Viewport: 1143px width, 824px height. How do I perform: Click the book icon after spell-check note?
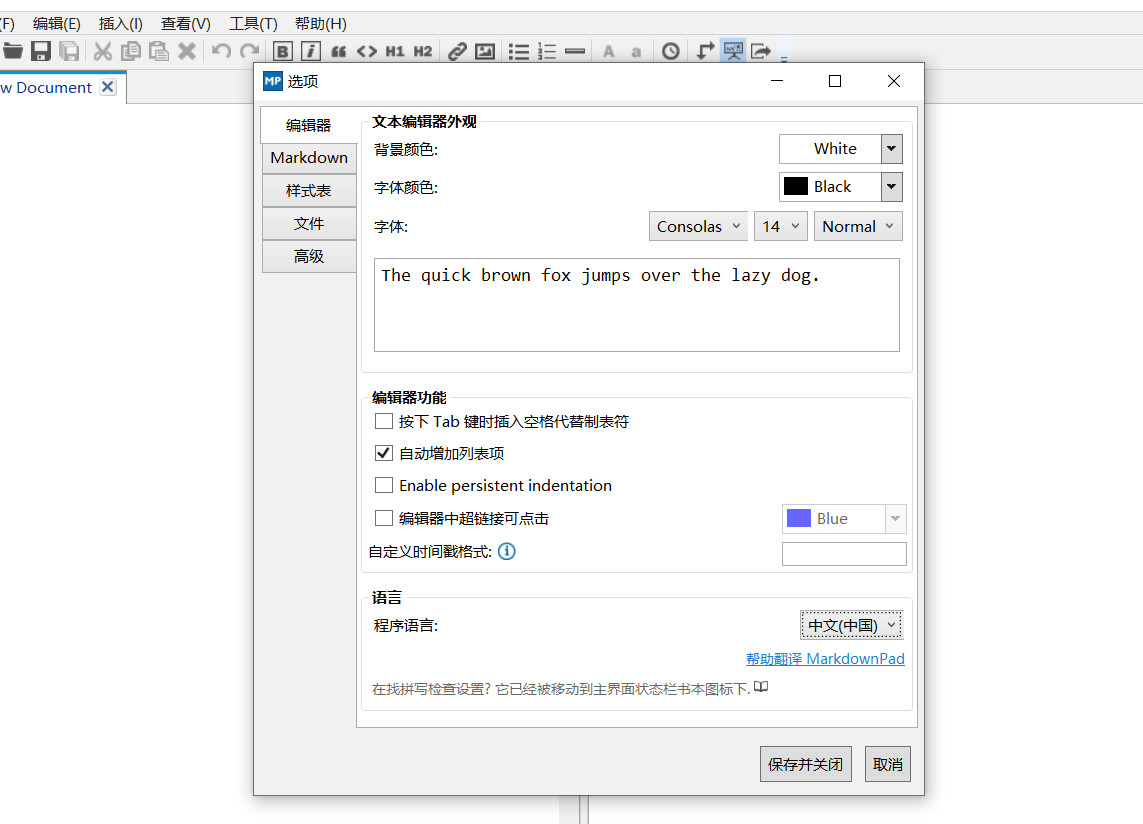point(761,687)
